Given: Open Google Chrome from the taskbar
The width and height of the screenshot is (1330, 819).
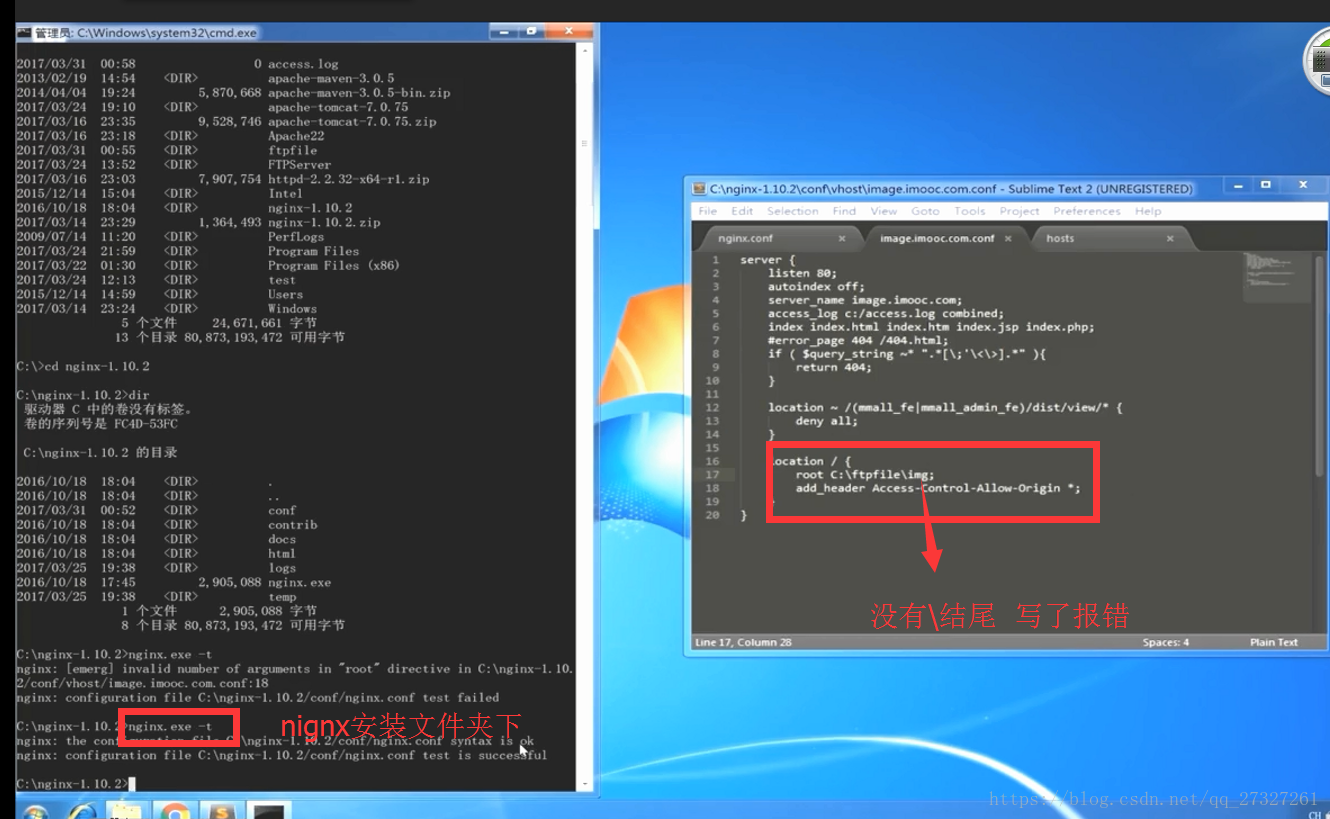Looking at the screenshot, I should coord(175,811).
